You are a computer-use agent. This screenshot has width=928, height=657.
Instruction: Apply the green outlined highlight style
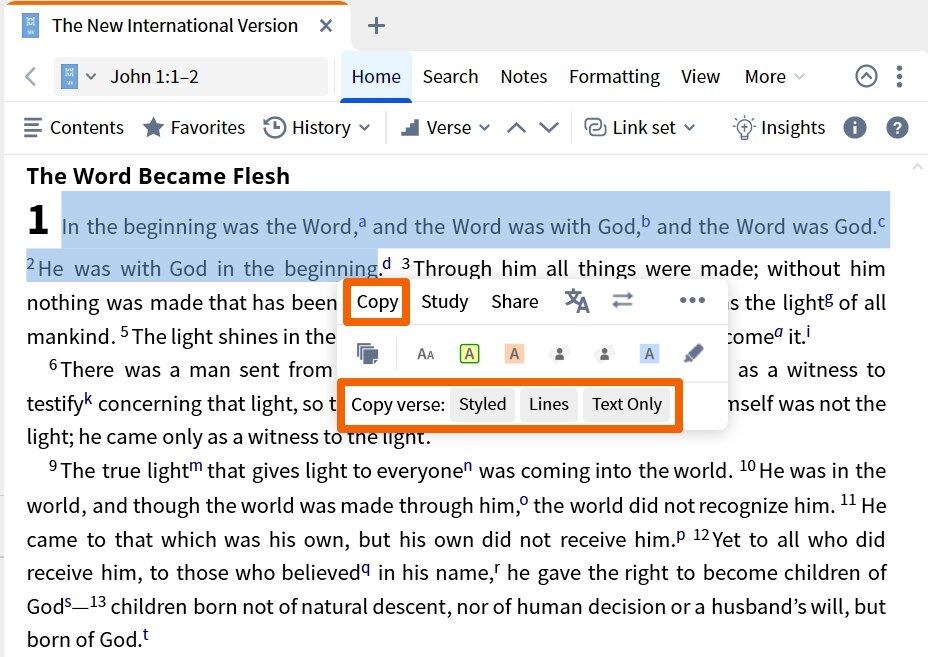[x=470, y=353]
